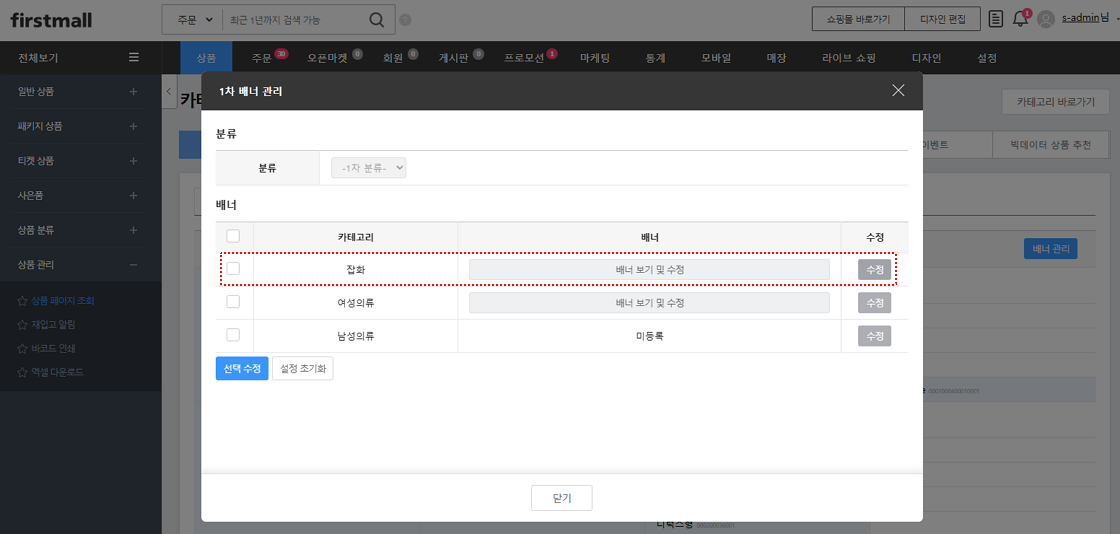Open 재입고 알림 sidebar link
This screenshot has width=1120, height=534.
(53, 325)
